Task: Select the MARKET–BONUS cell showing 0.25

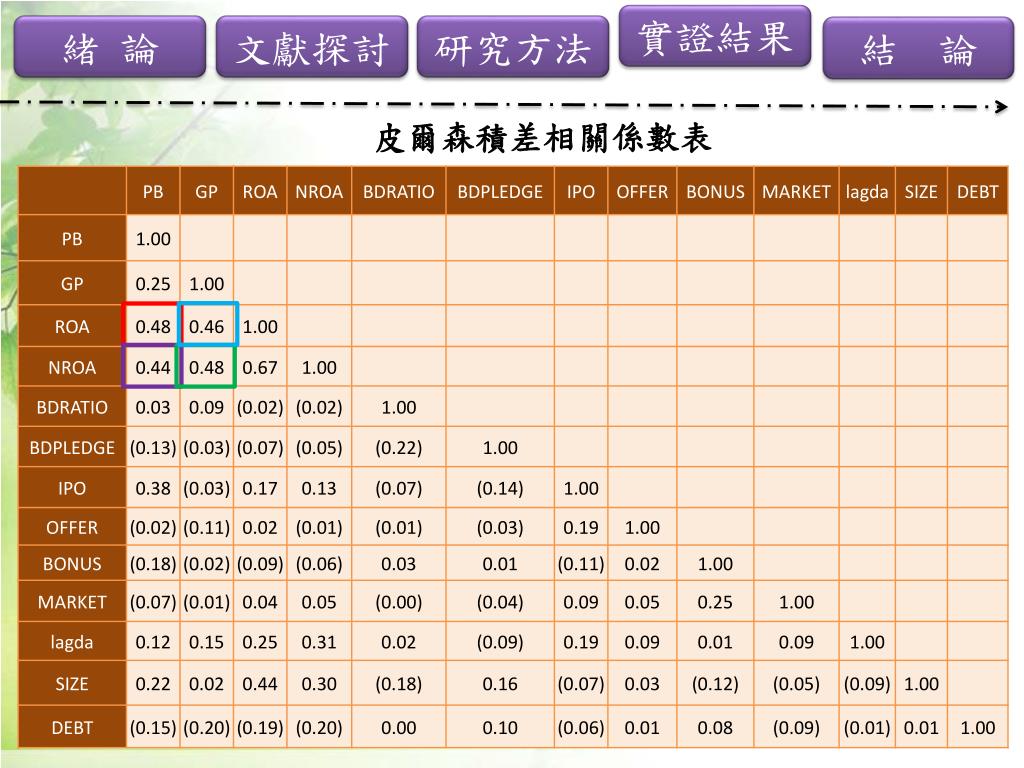Action: [x=715, y=601]
